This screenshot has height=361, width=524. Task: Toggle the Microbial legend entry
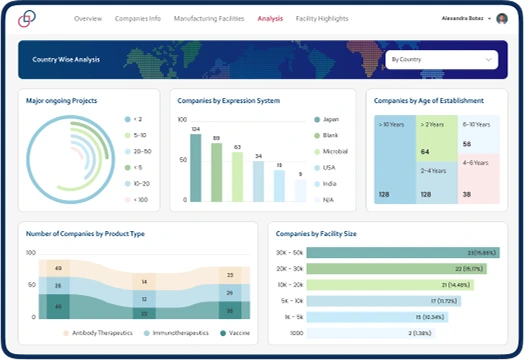331,151
